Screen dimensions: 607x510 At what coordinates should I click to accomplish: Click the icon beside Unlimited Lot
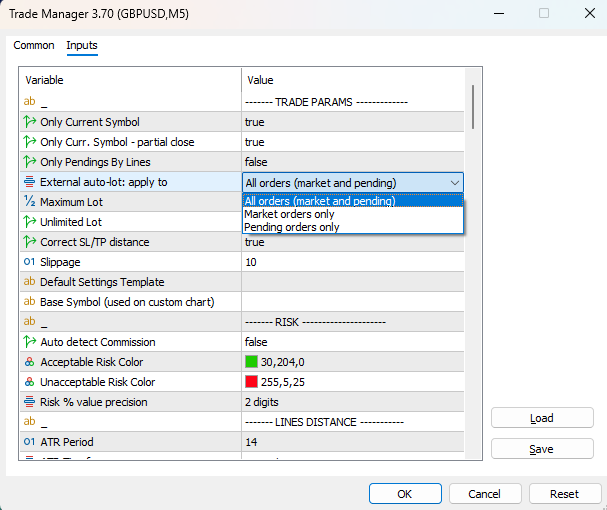[x=29, y=222]
